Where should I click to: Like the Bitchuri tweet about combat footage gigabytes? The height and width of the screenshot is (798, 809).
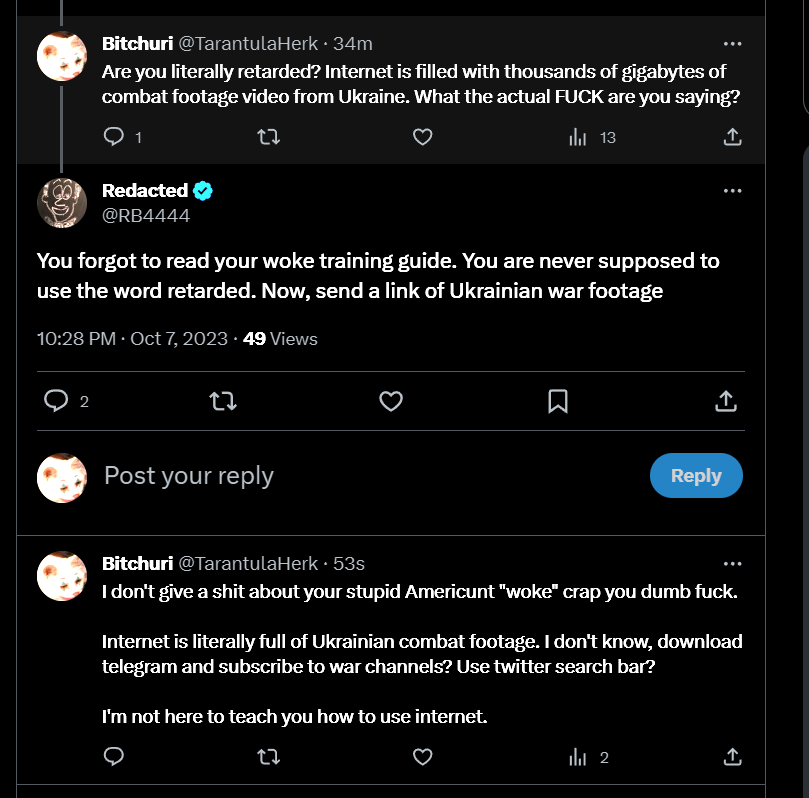[x=422, y=137]
